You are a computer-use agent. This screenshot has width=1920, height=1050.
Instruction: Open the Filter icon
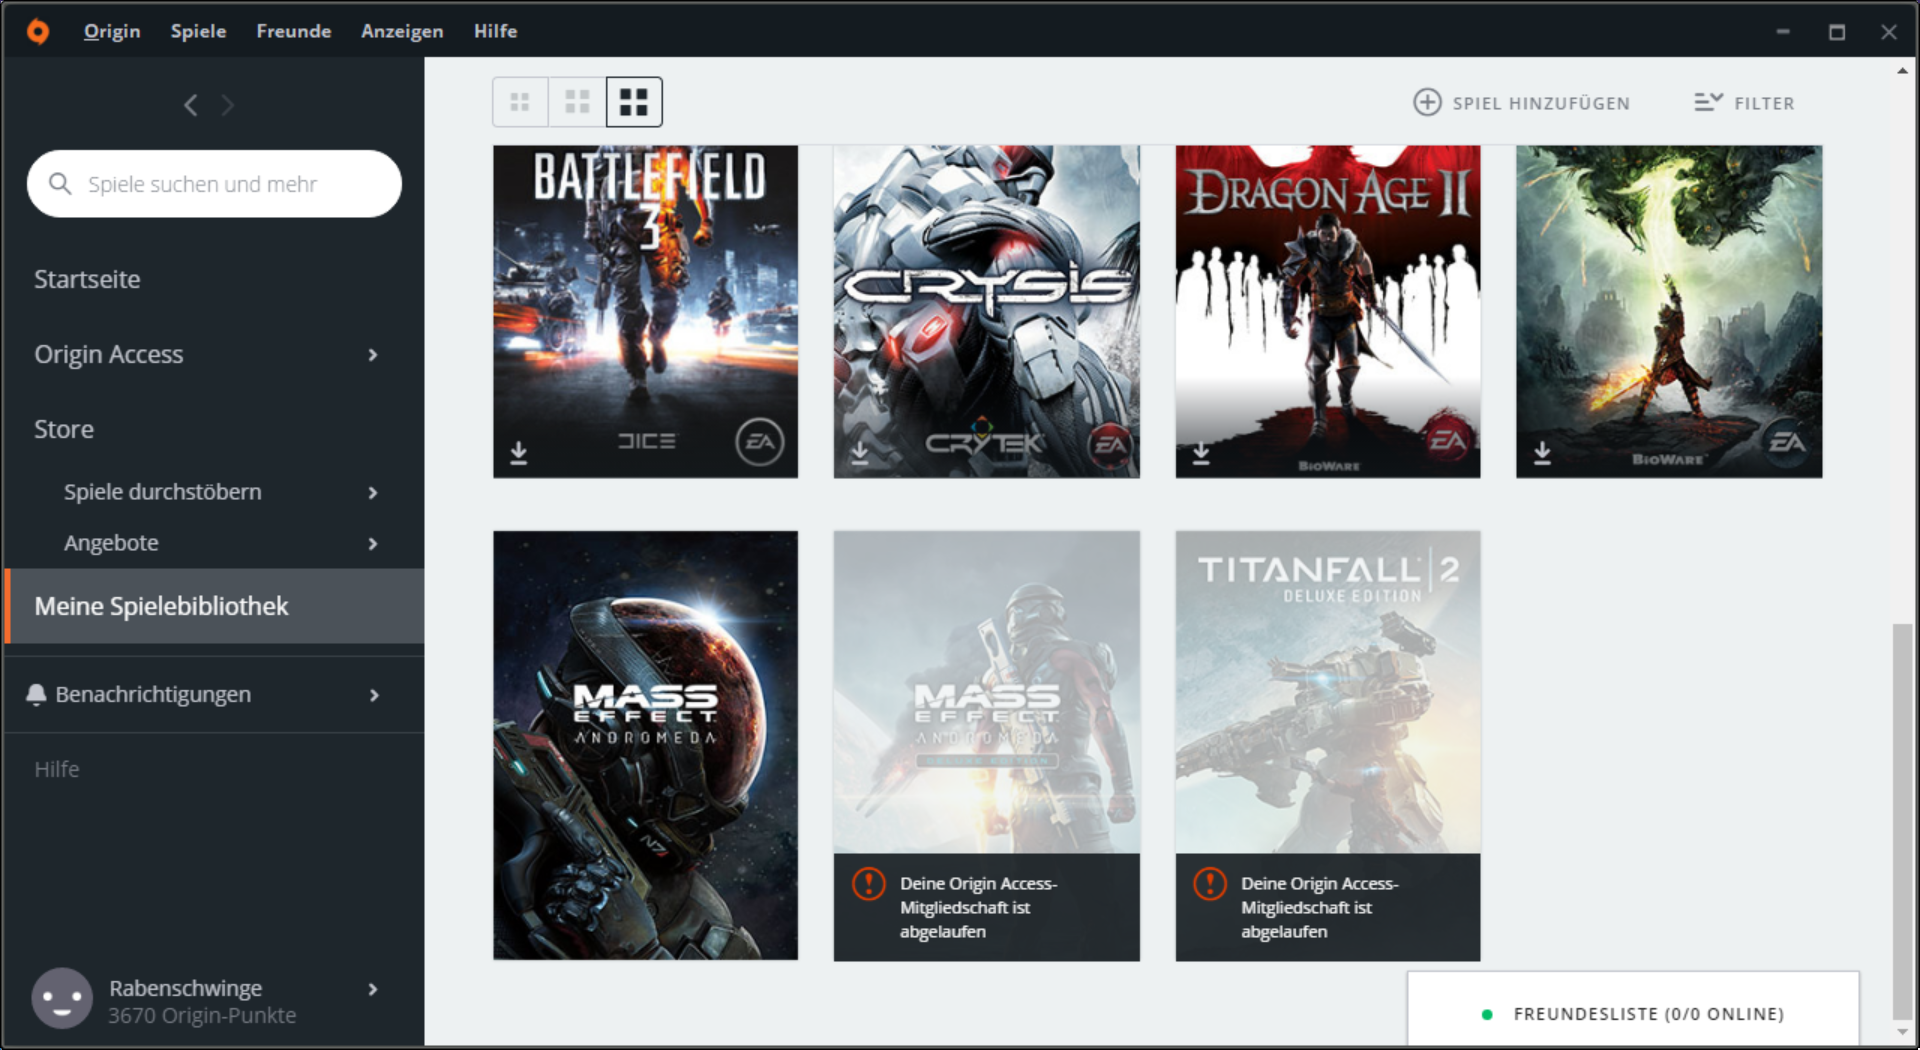pyautogui.click(x=1708, y=102)
